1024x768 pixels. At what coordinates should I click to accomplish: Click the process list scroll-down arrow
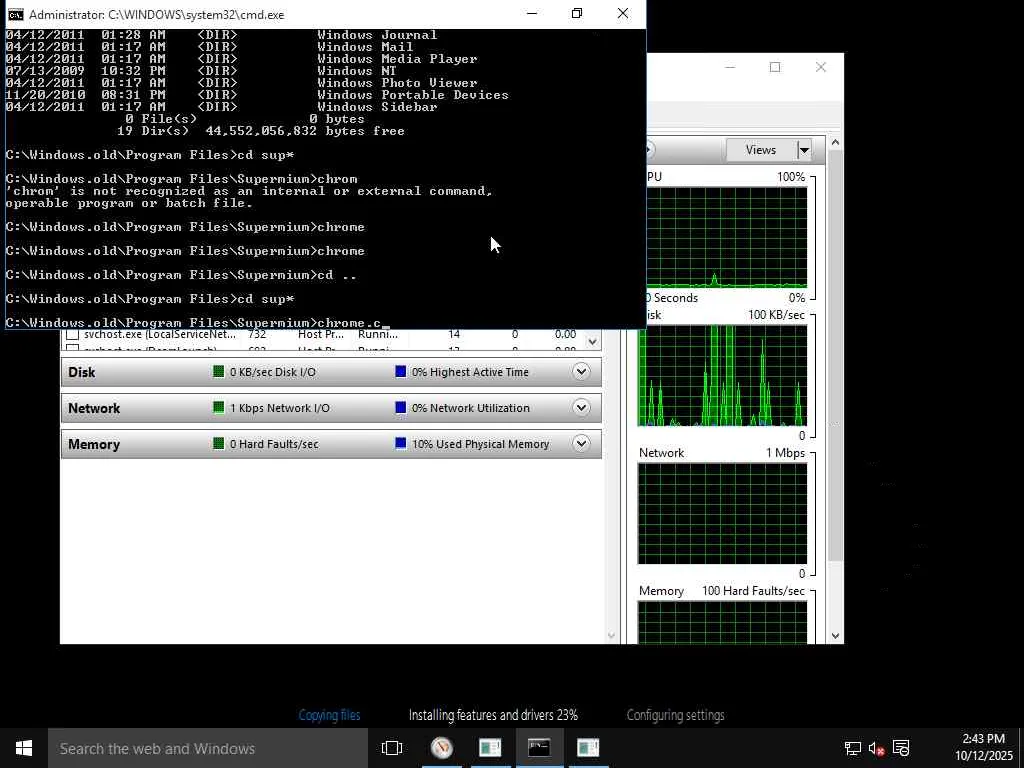point(592,342)
